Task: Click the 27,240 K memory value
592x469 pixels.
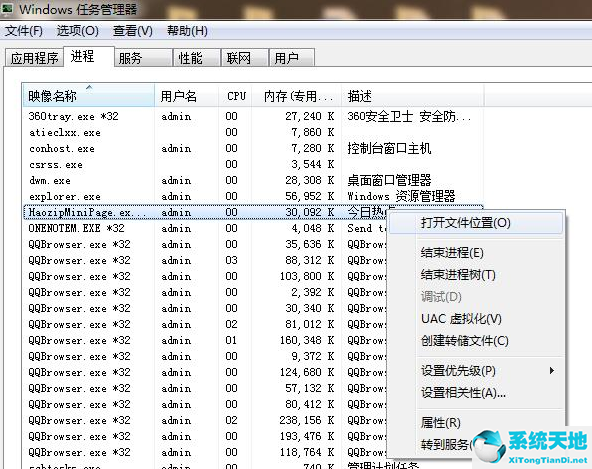Action: 310,116
